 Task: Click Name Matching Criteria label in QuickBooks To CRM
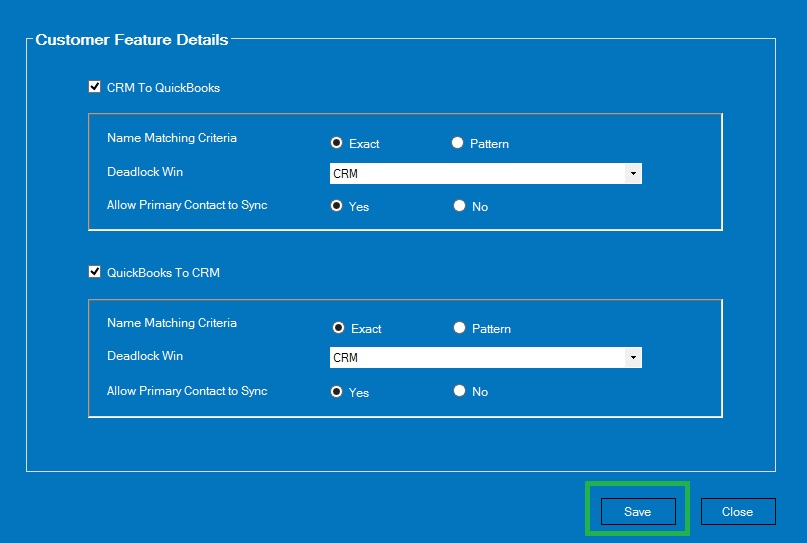[x=172, y=323]
